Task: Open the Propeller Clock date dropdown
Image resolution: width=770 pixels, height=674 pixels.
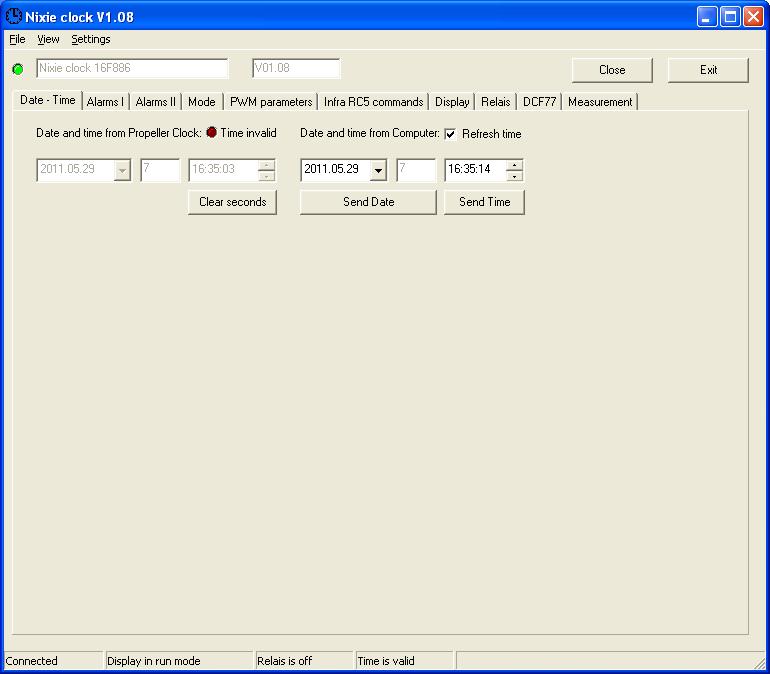Action: tap(122, 170)
